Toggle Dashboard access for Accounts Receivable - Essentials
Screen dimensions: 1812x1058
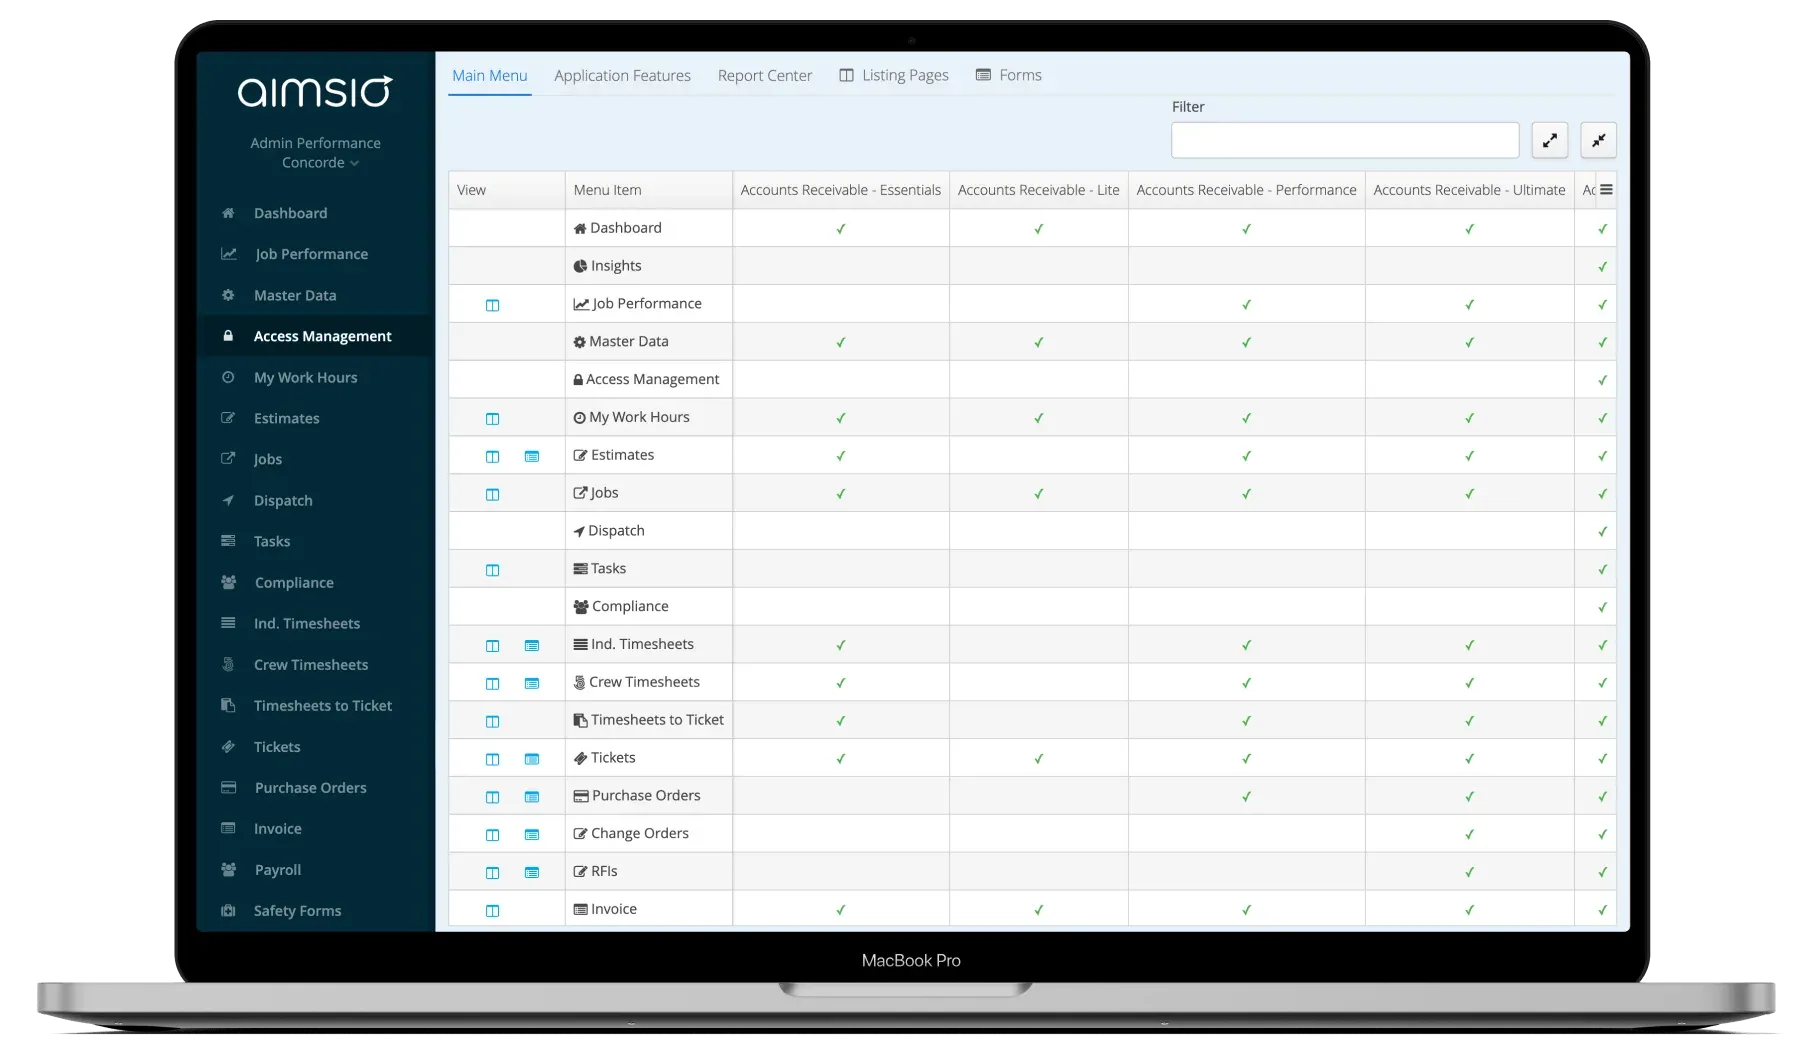(x=840, y=228)
